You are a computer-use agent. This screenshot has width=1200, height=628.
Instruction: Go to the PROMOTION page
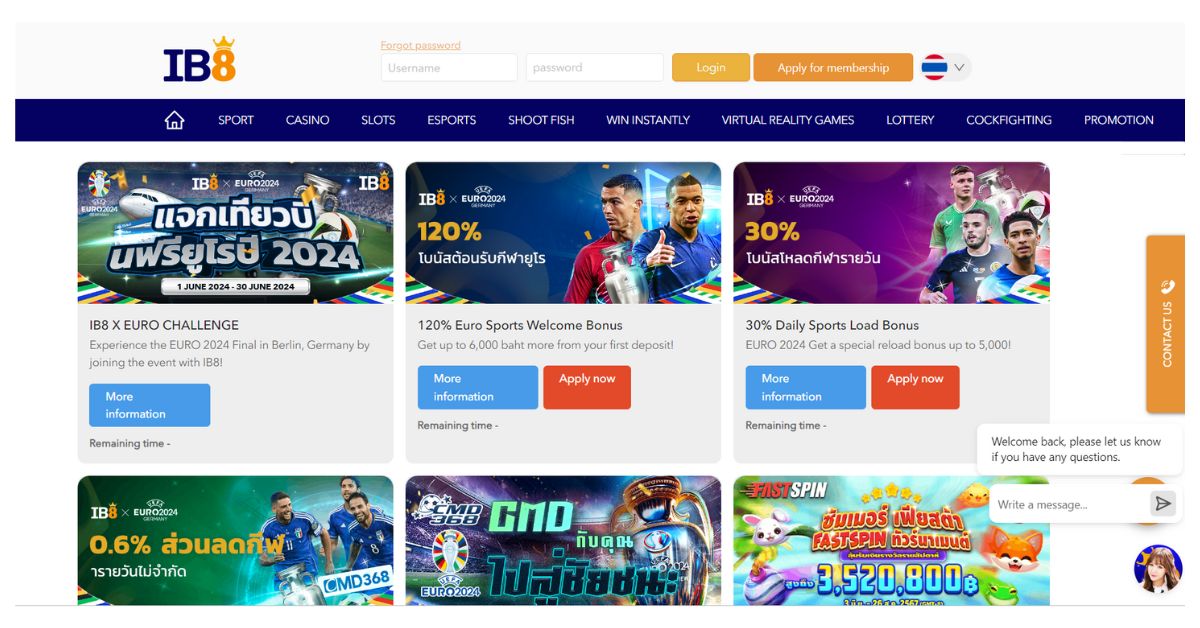[x=1119, y=120]
